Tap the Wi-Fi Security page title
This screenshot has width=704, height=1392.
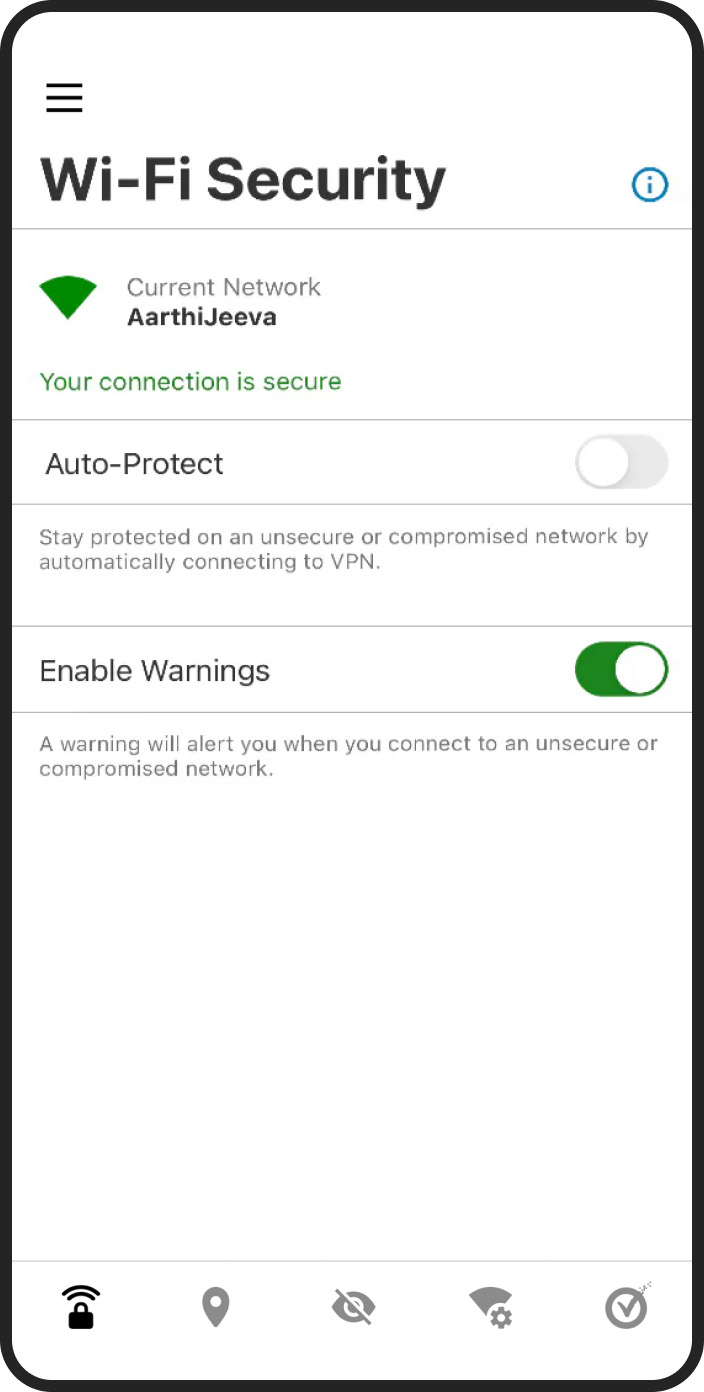pyautogui.click(x=243, y=180)
